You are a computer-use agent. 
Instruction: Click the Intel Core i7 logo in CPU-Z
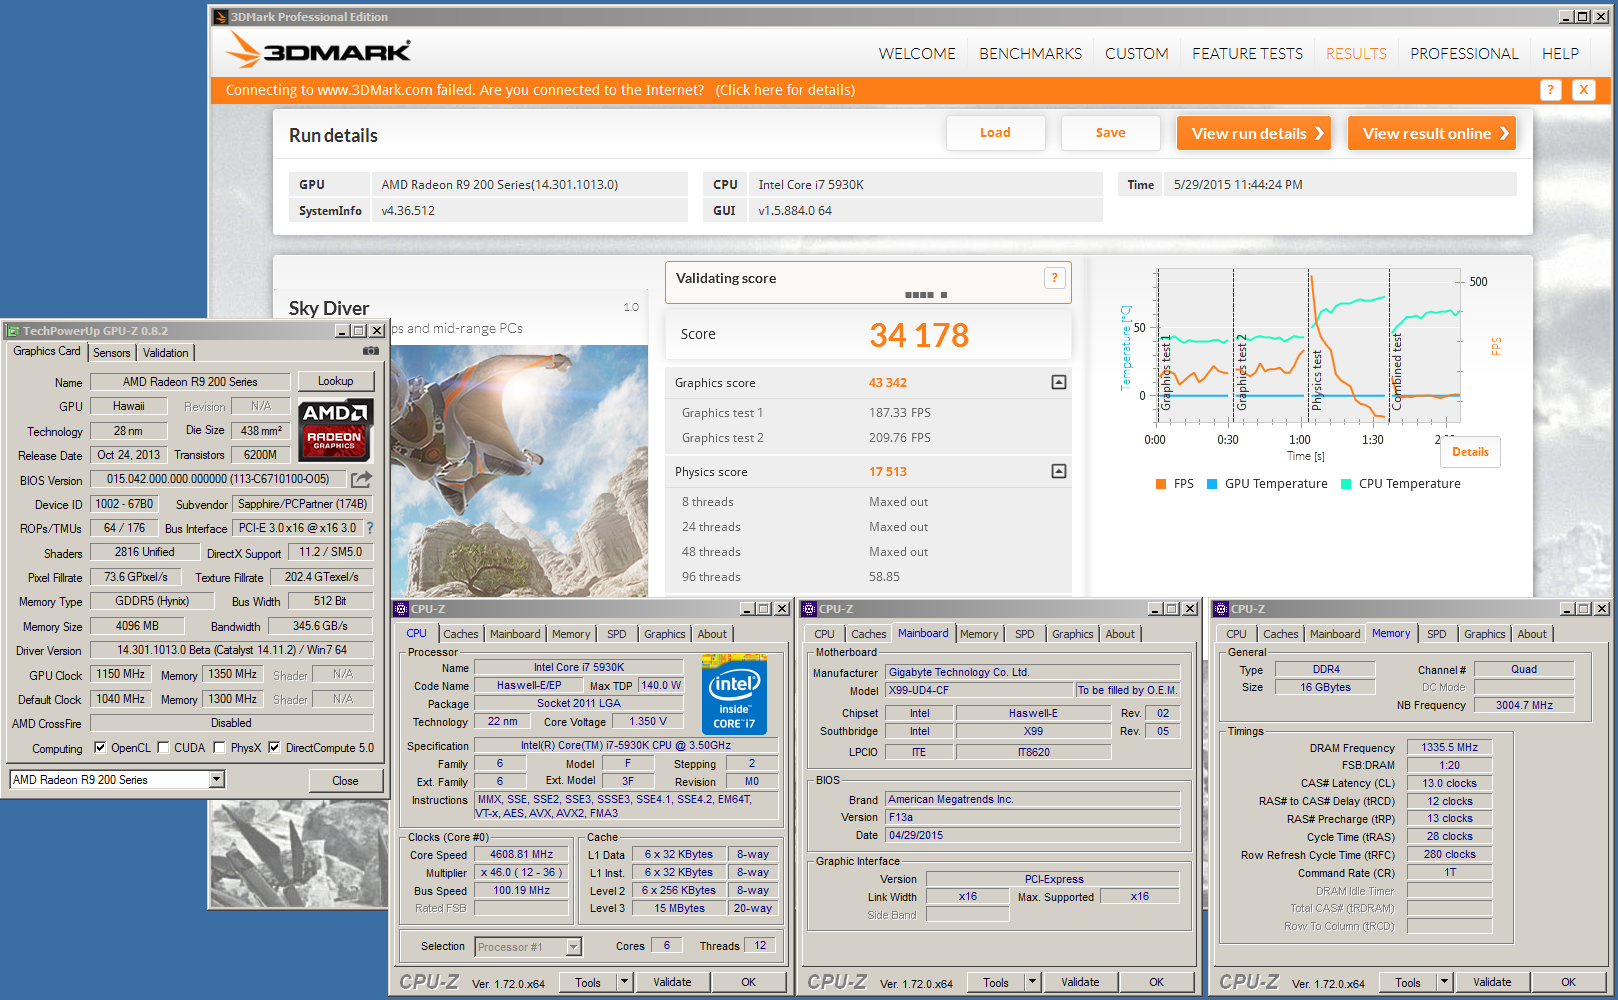(x=734, y=694)
